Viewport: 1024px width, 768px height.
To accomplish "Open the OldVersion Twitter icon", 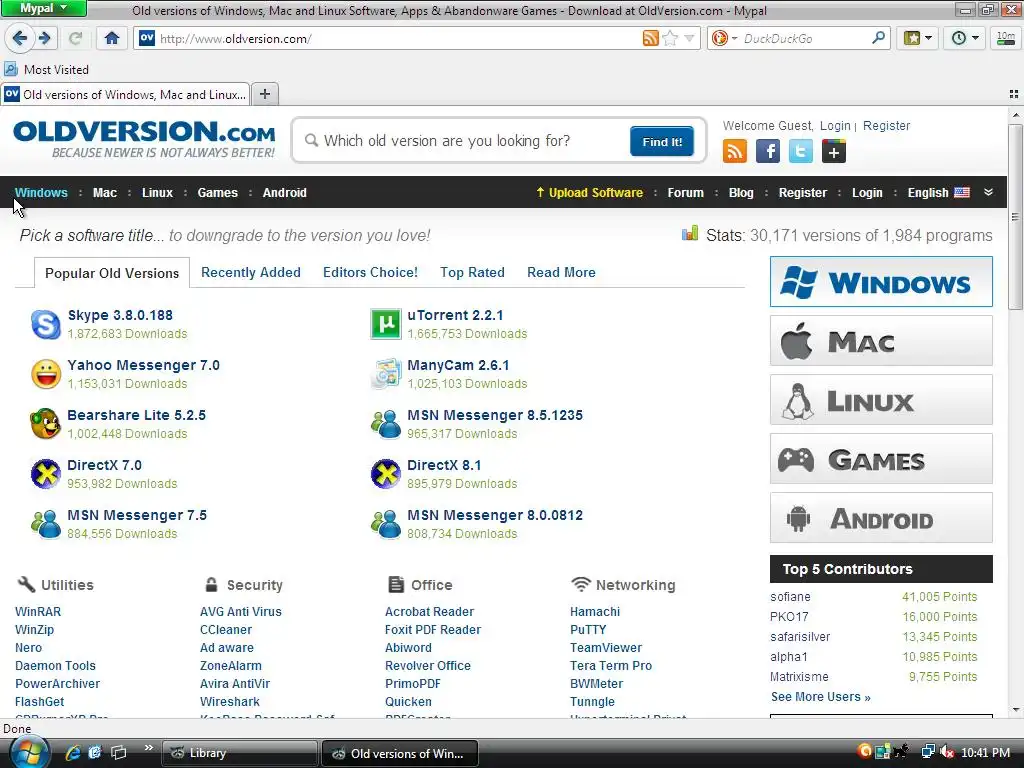I will tap(801, 152).
